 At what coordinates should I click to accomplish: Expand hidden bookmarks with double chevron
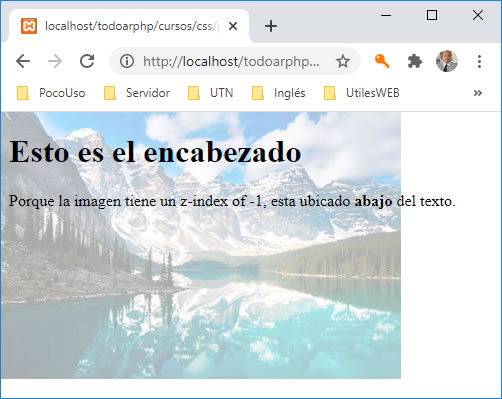(478, 93)
